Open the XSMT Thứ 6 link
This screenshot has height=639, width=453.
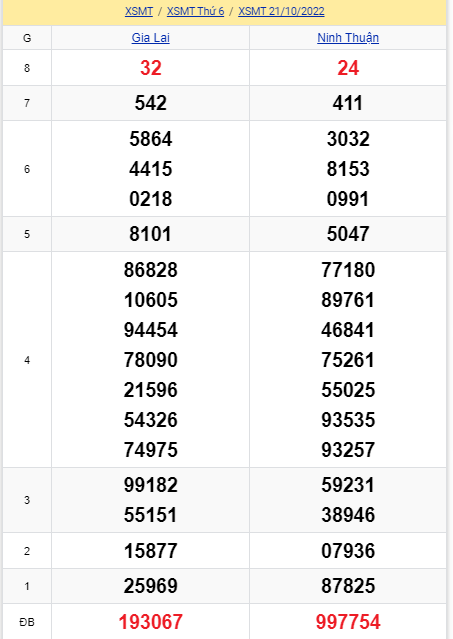[x=196, y=11]
